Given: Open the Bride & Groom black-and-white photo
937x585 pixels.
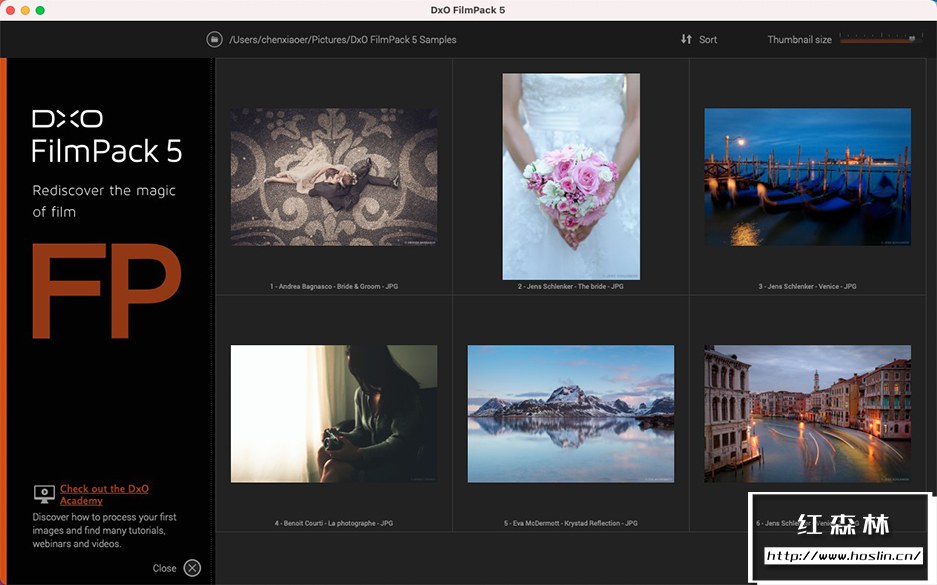Looking at the screenshot, I should 334,177.
